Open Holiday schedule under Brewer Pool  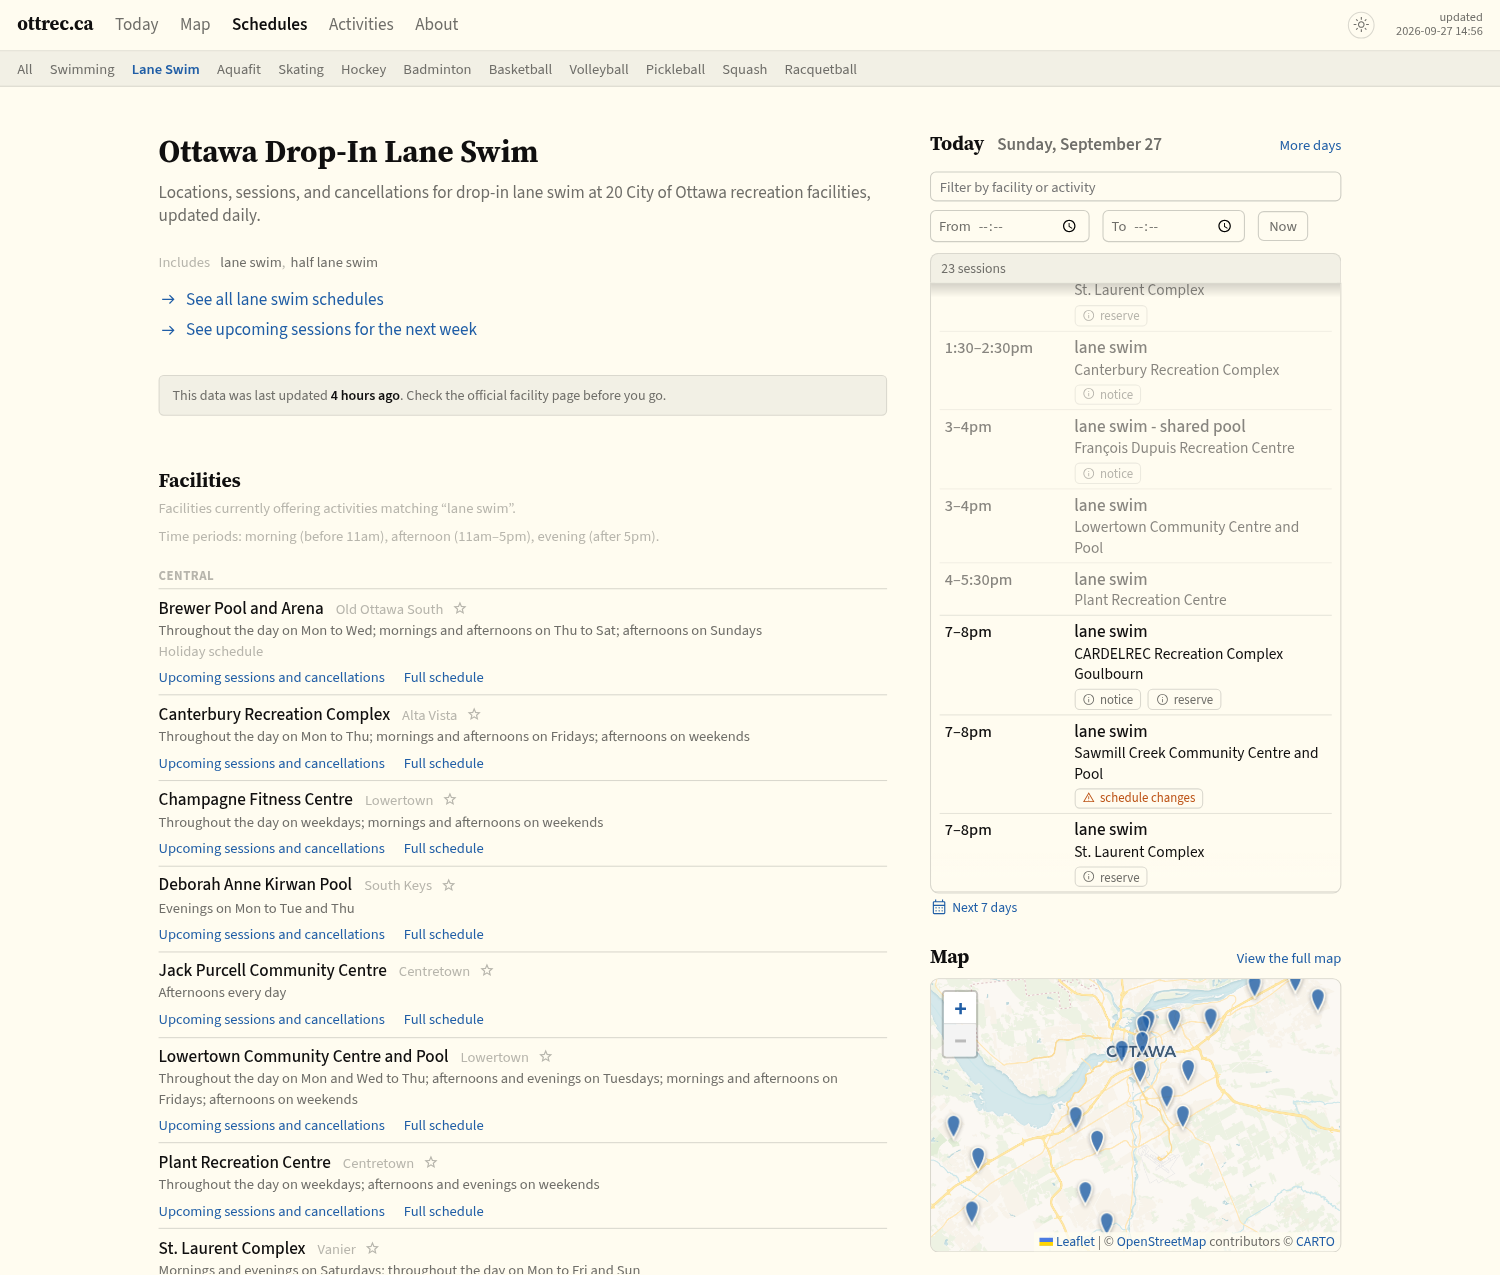(x=211, y=651)
